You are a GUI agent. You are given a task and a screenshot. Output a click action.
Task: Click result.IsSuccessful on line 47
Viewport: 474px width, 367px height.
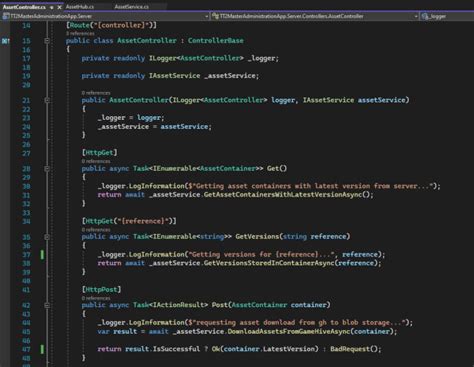(162, 349)
